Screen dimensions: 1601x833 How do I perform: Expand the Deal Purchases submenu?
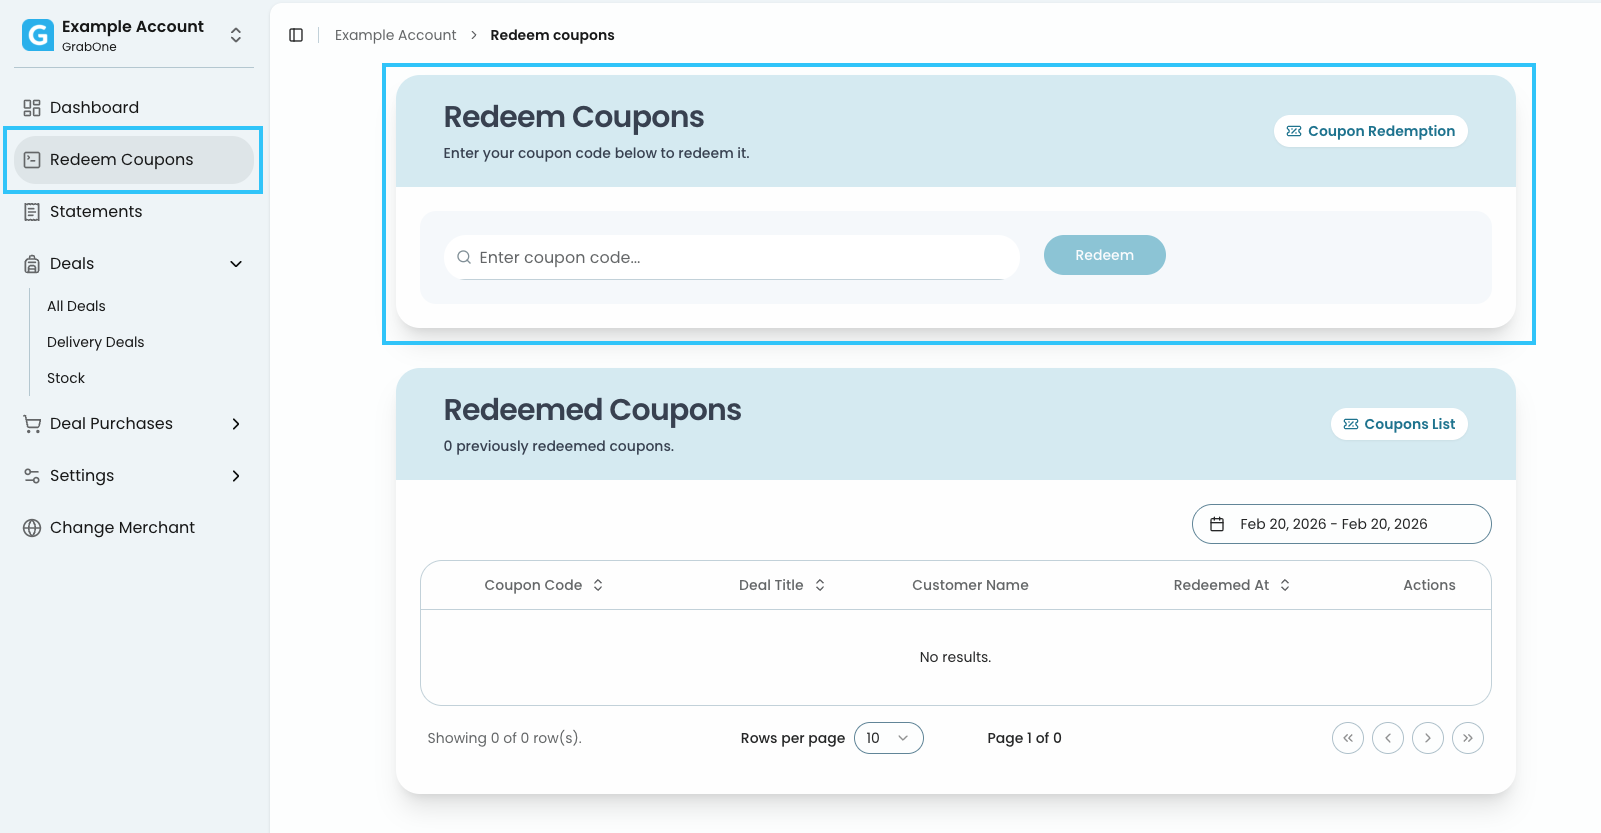[x=236, y=424]
